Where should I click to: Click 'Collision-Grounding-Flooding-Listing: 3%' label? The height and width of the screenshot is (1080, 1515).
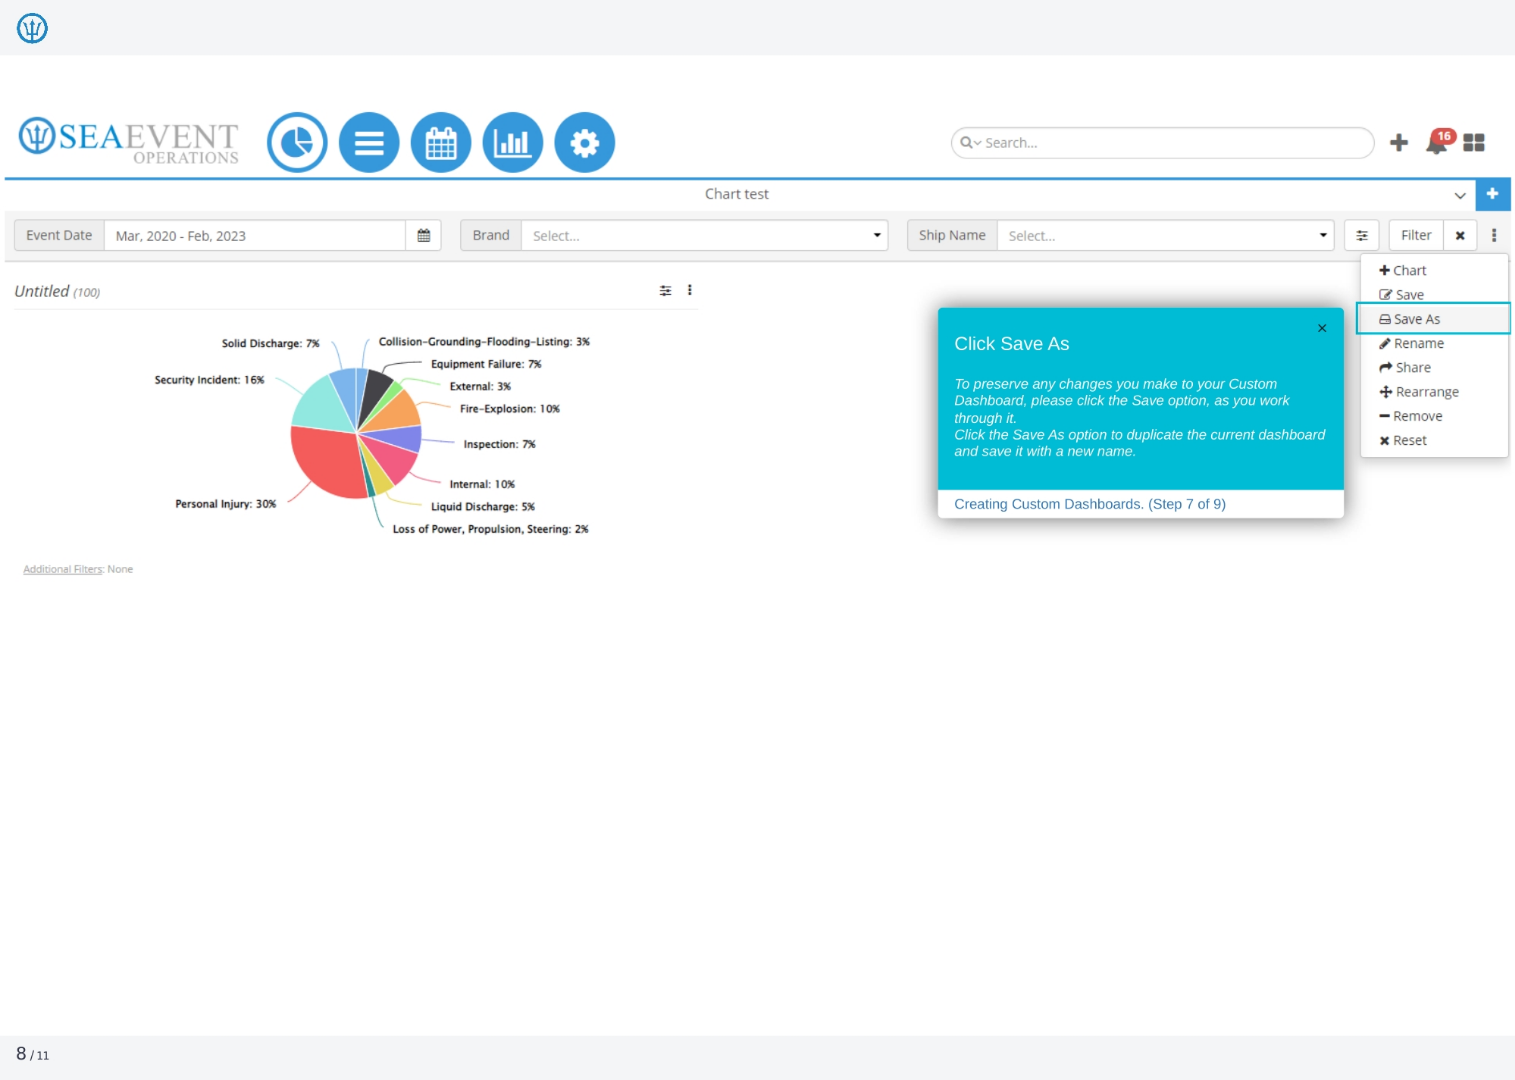point(484,342)
